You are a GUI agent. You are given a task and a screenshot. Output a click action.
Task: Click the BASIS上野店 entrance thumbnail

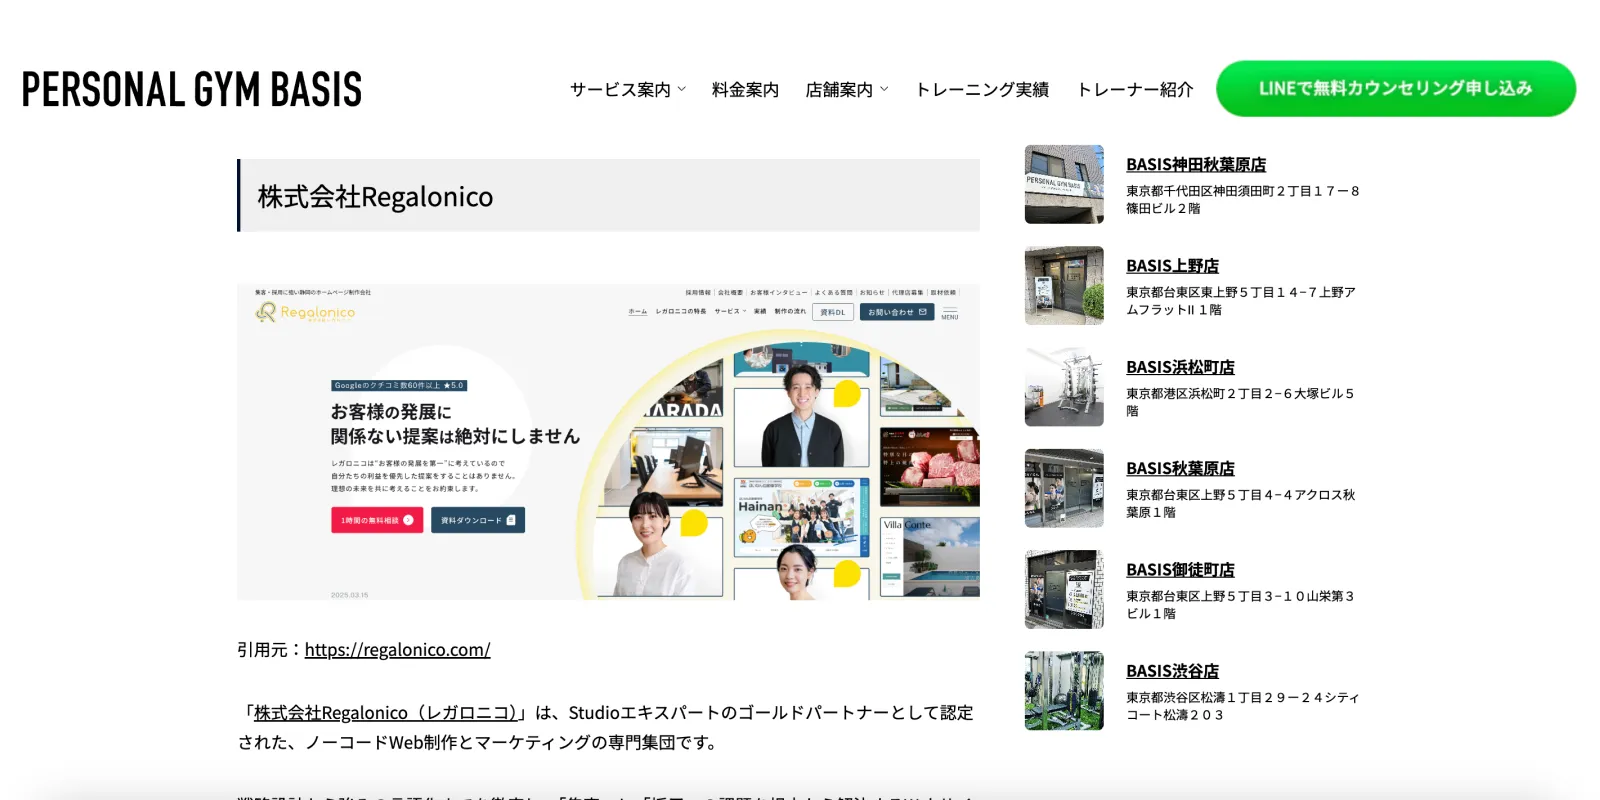coord(1064,285)
